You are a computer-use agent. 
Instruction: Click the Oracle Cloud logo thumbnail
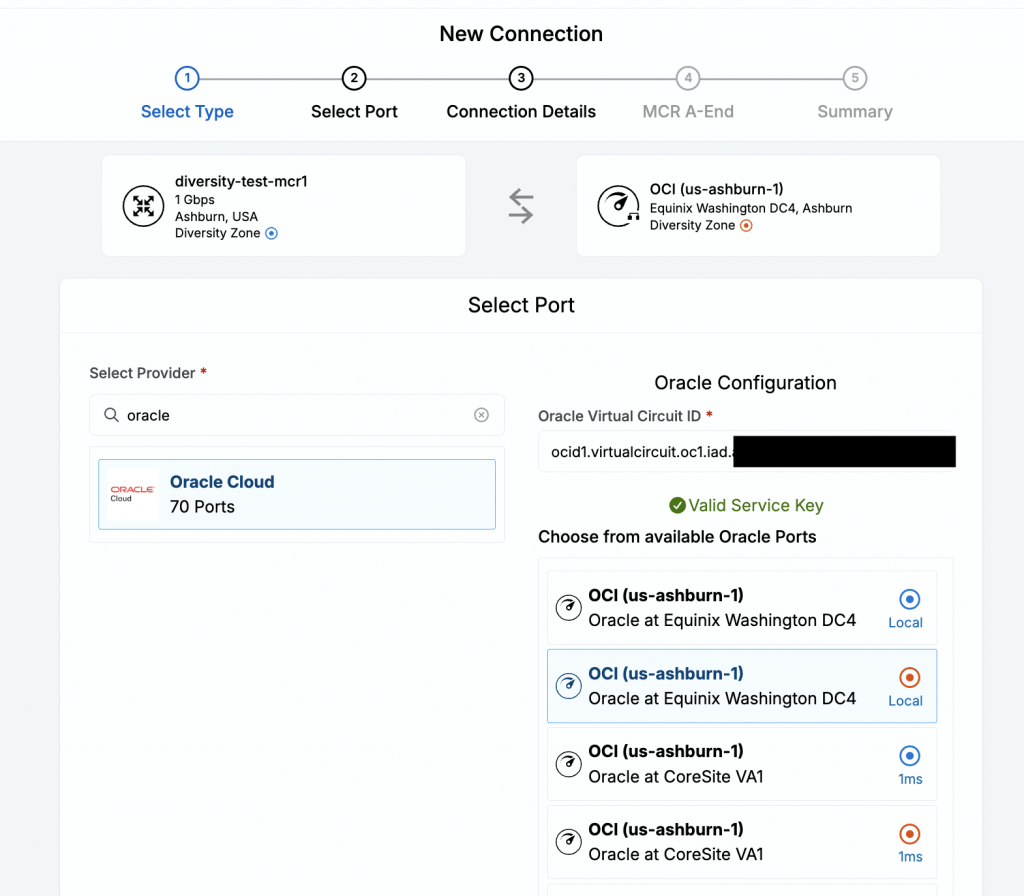pyautogui.click(x=133, y=494)
